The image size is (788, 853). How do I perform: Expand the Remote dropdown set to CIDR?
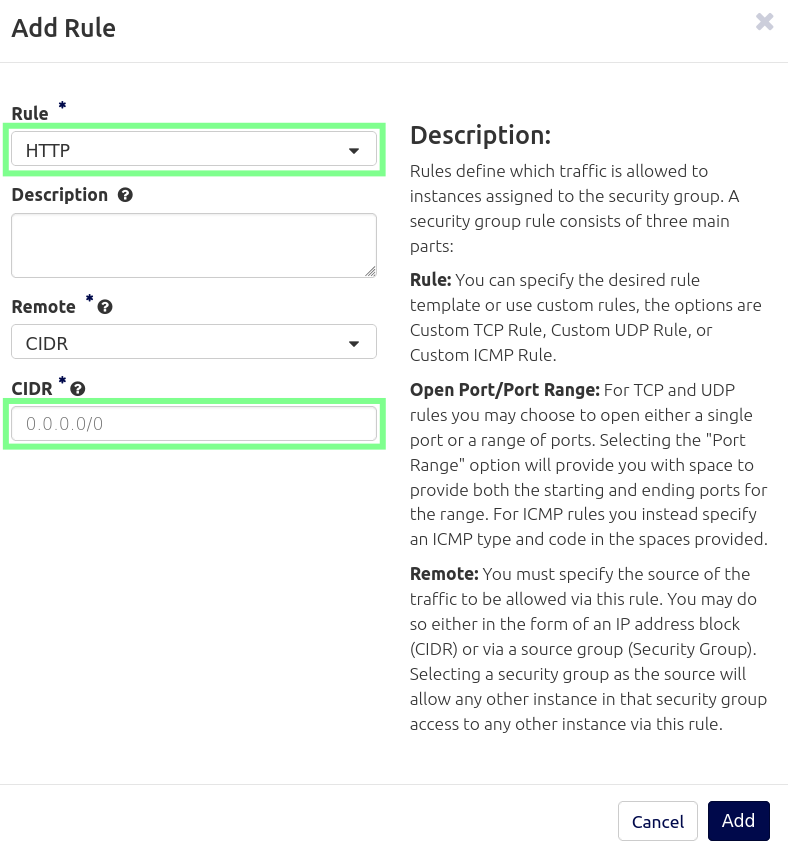[194, 342]
